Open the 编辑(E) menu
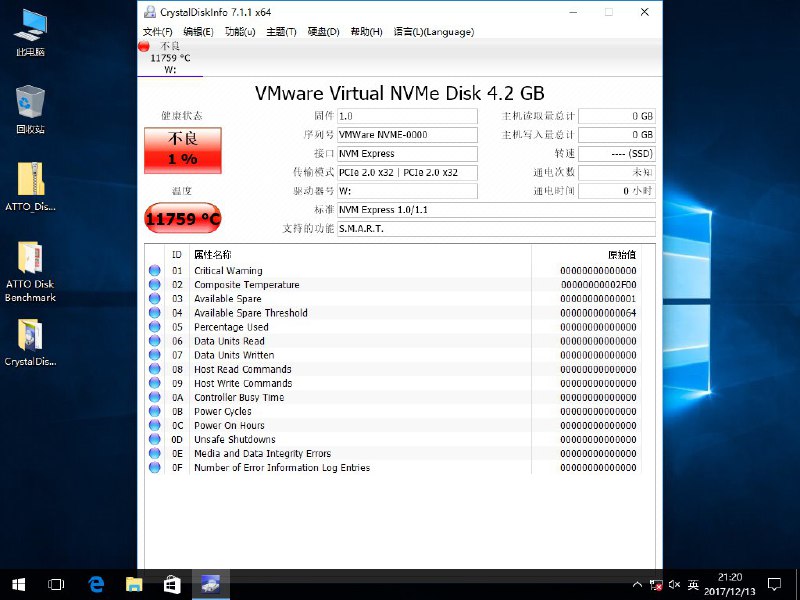The width and height of the screenshot is (800, 600). (x=198, y=32)
